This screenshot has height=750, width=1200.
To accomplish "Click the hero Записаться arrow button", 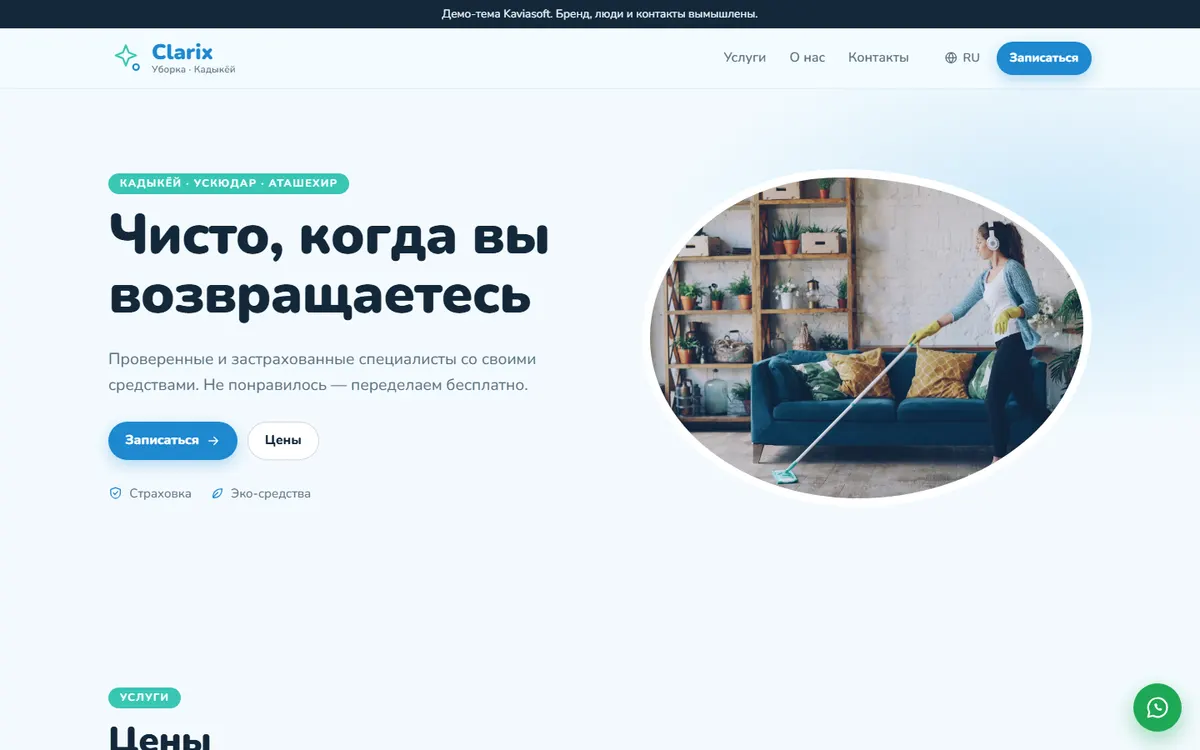I will (x=173, y=440).
